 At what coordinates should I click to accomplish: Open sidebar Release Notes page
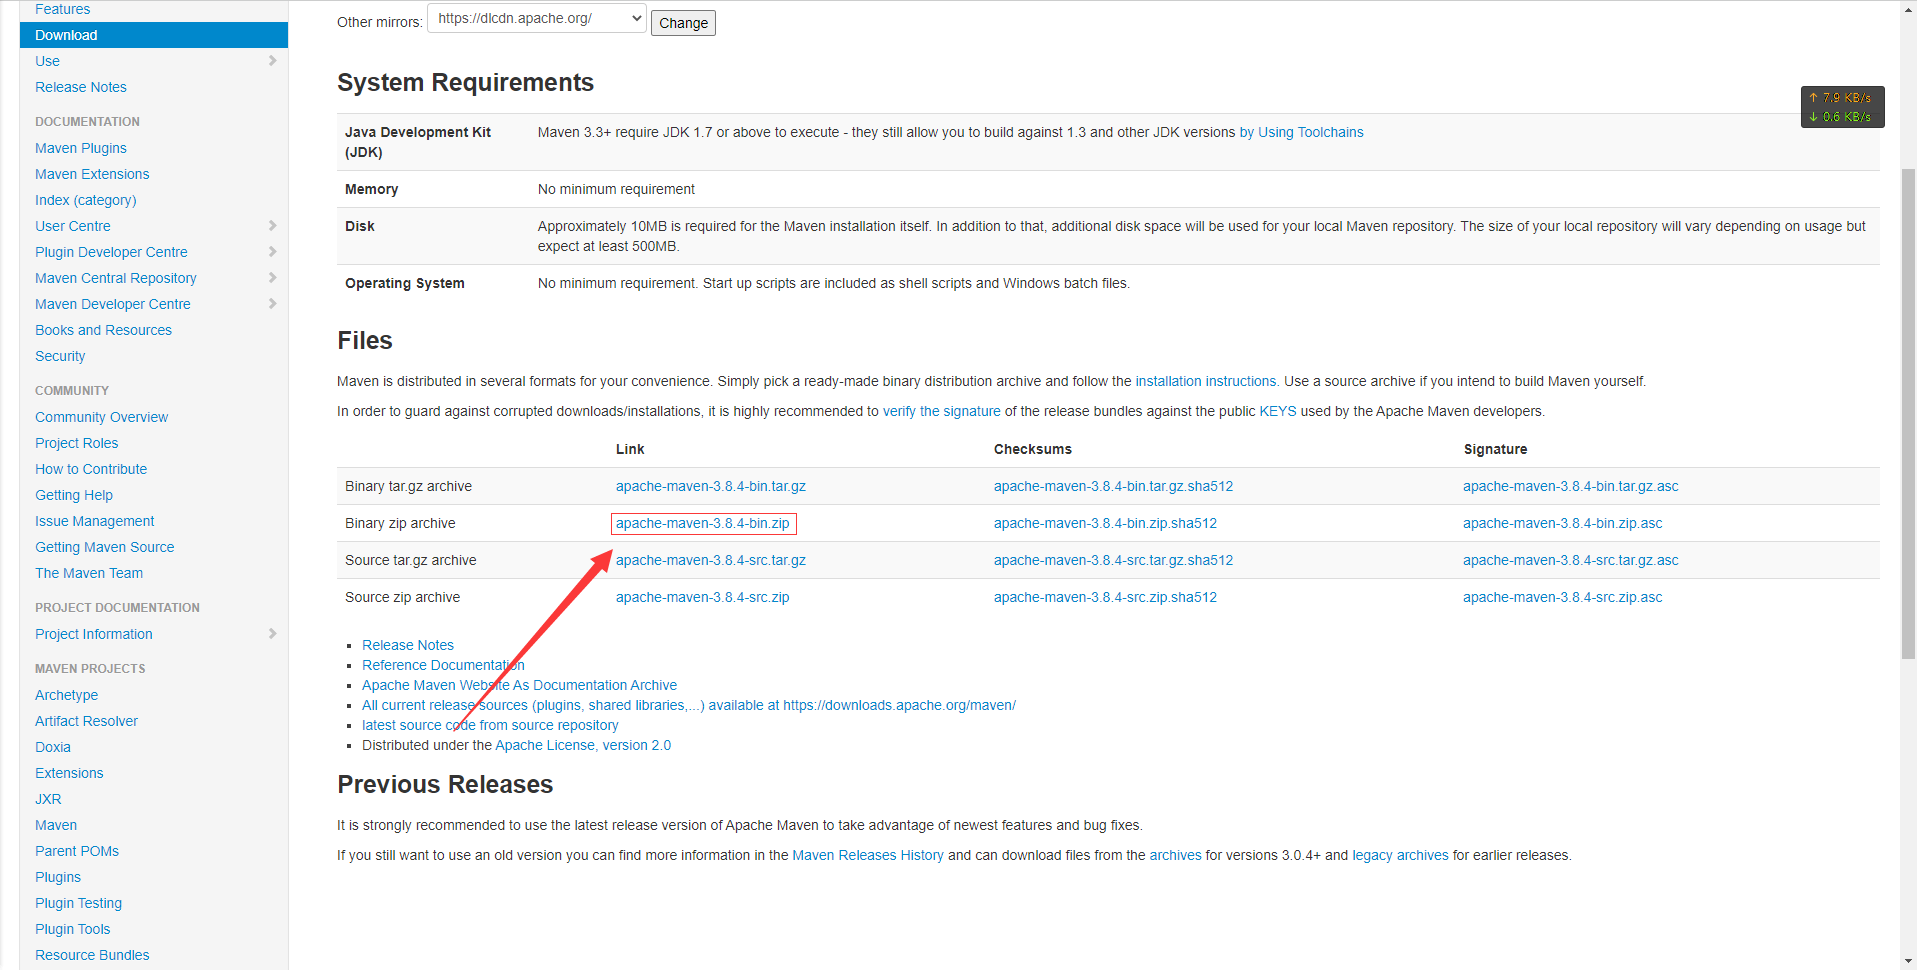[81, 87]
